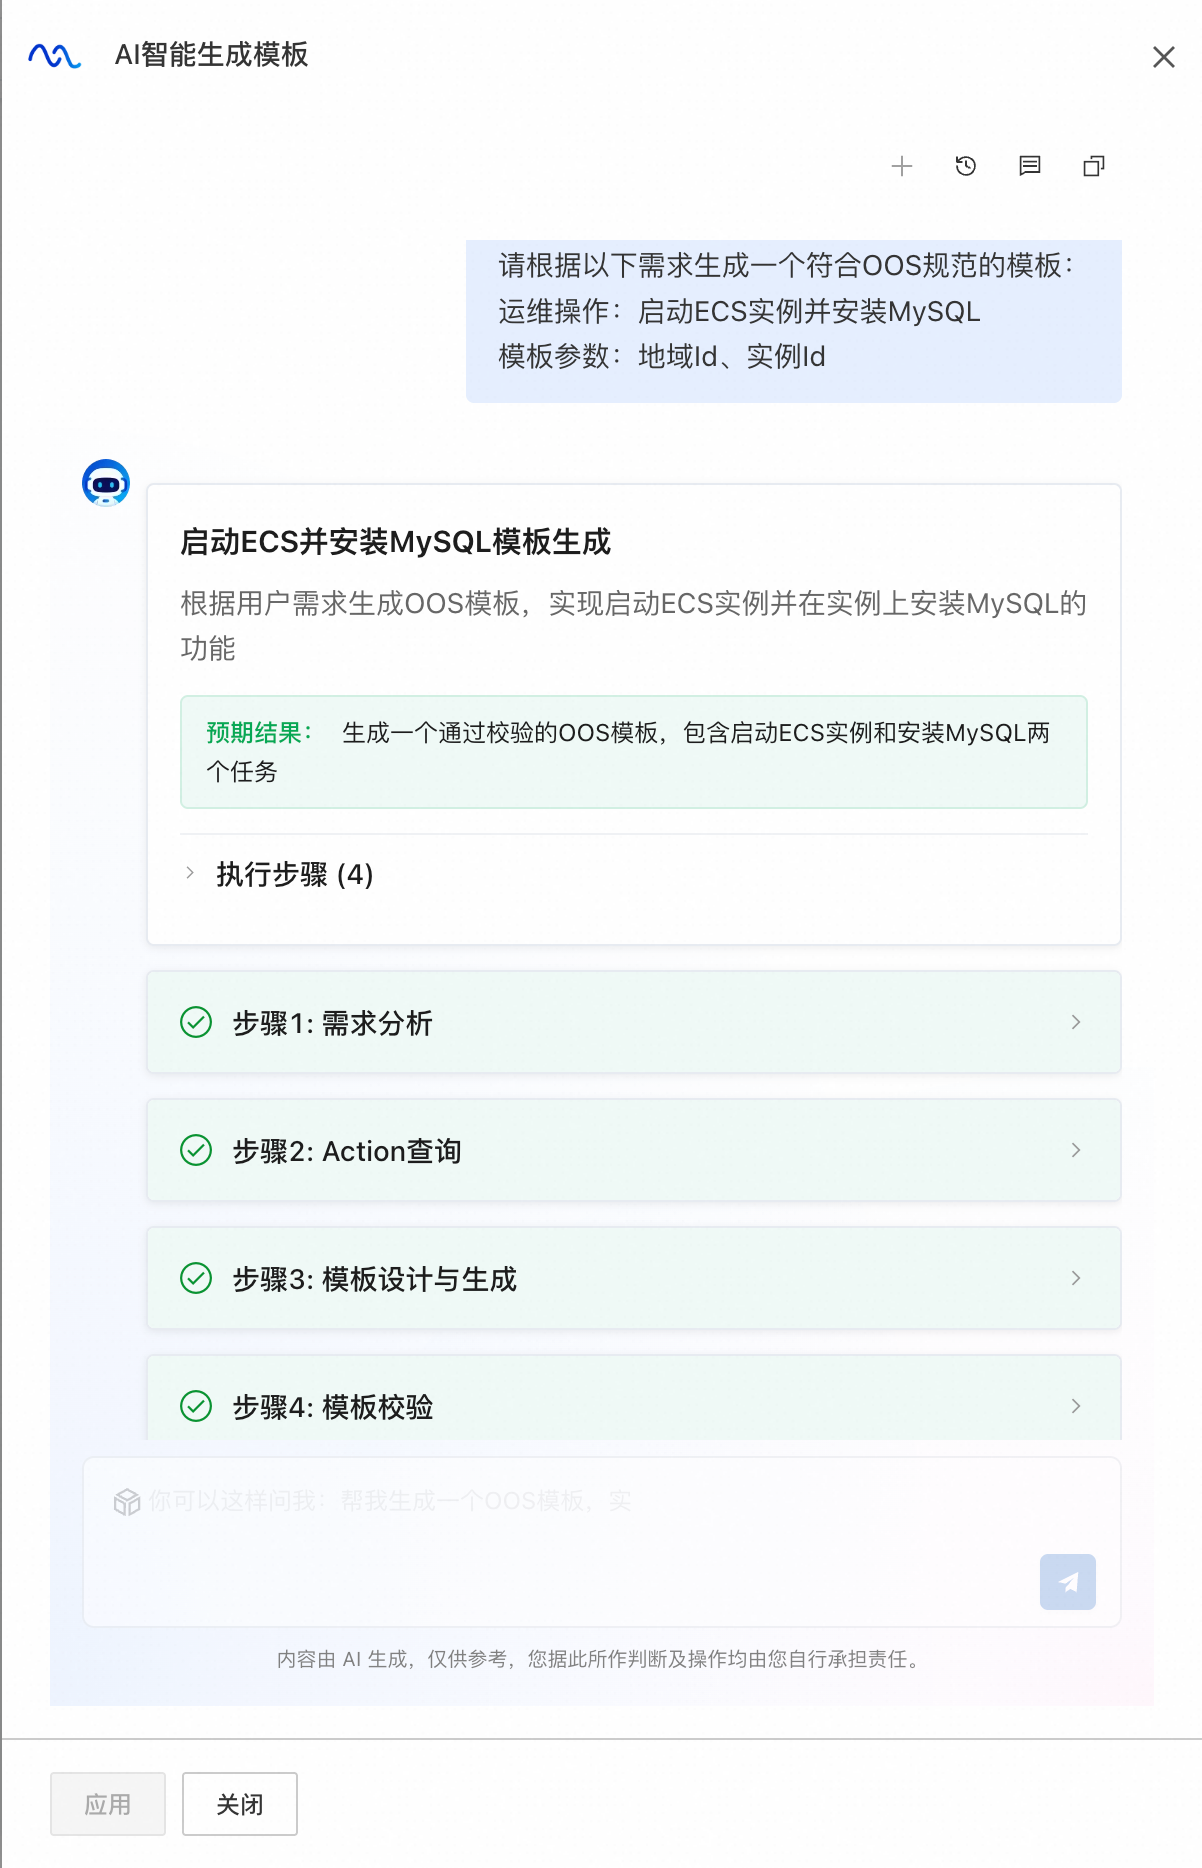Click the blue wave logo
The width and height of the screenshot is (1202, 1868).
(x=55, y=55)
